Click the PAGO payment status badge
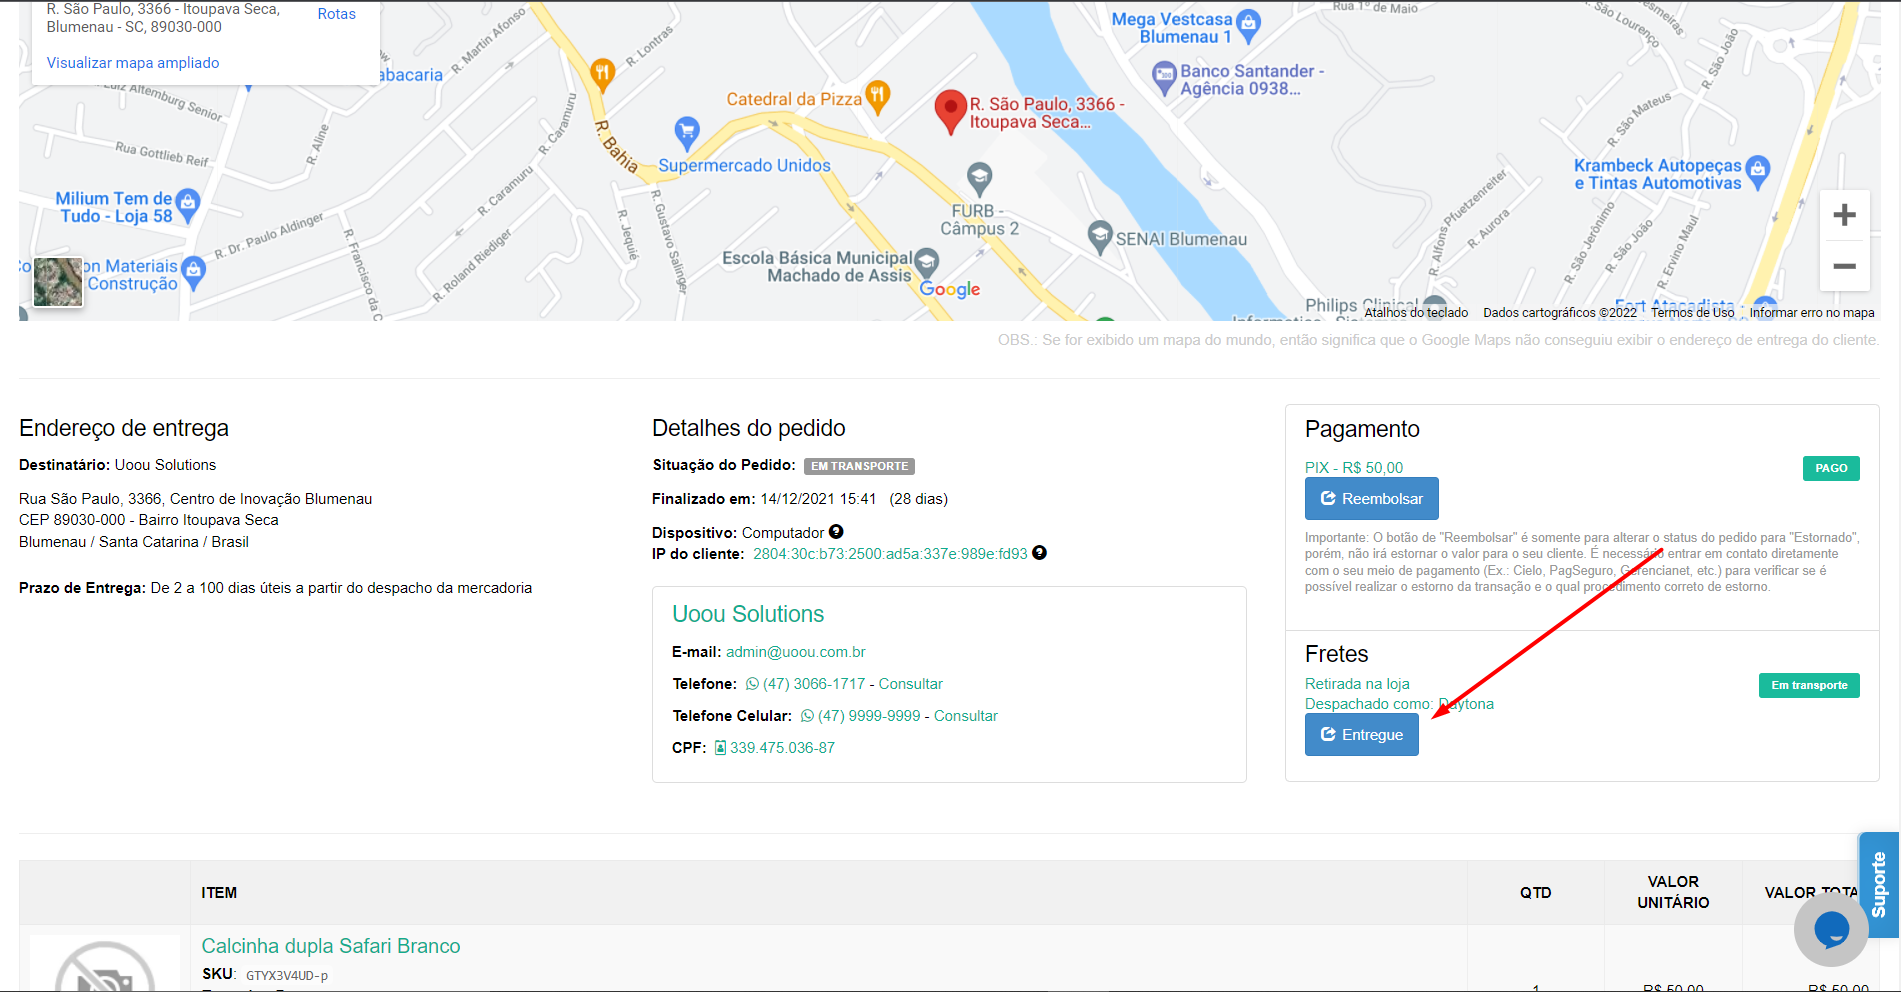Viewport: 1901px width, 992px height. point(1831,468)
